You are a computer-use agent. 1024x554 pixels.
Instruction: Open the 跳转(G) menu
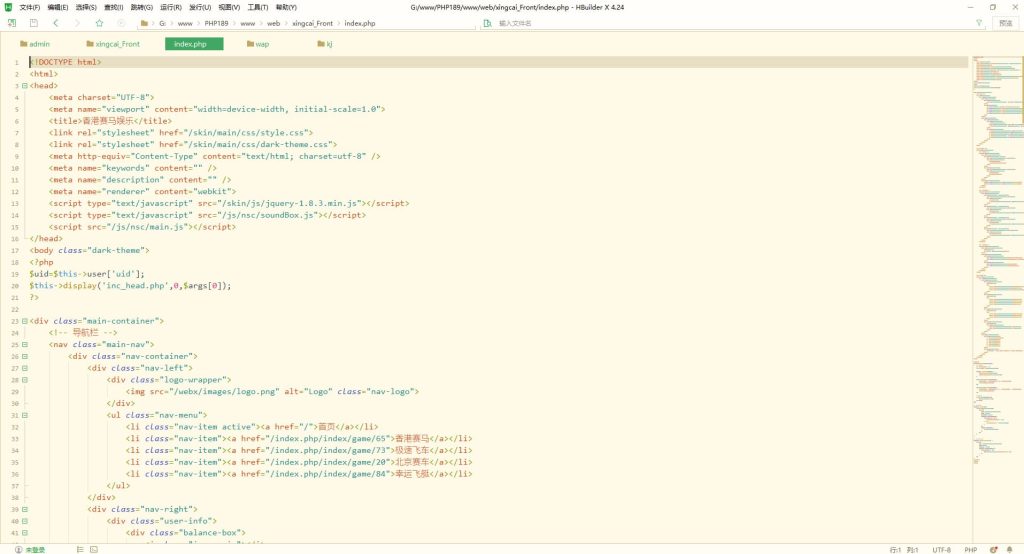coord(142,7)
